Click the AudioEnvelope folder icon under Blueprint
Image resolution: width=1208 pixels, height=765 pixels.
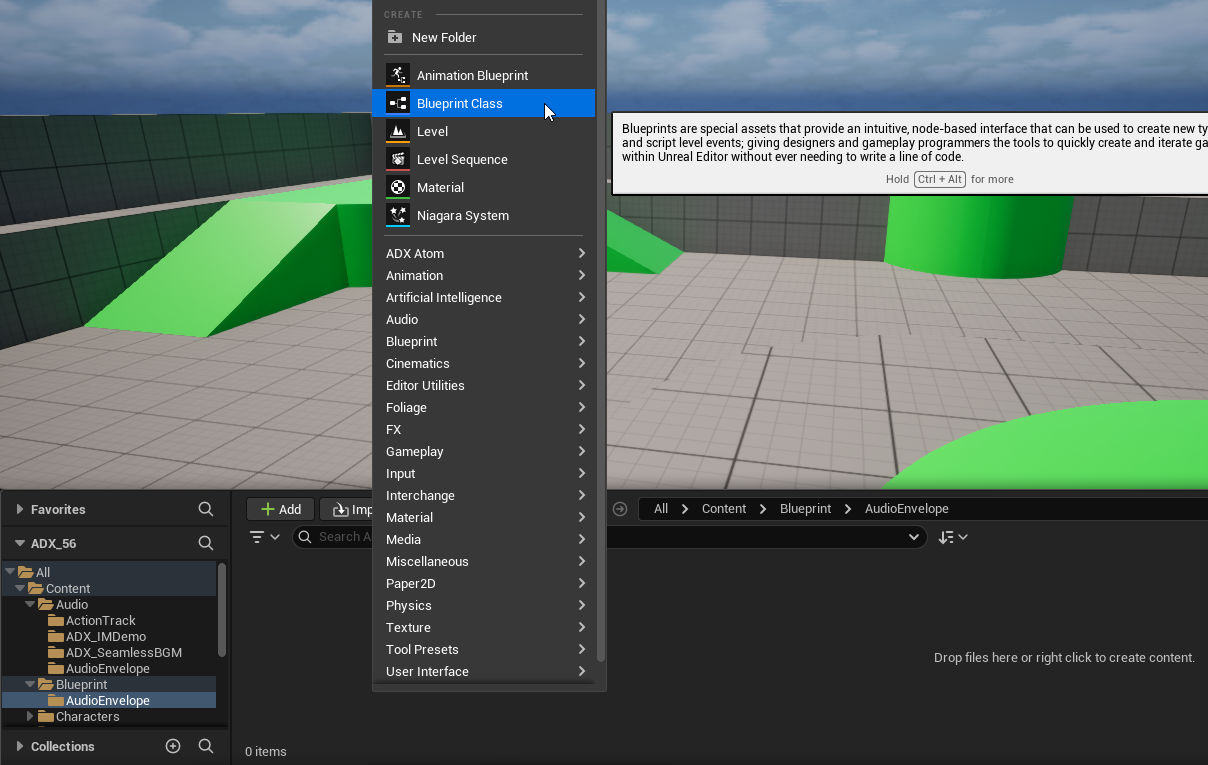[x=56, y=700]
